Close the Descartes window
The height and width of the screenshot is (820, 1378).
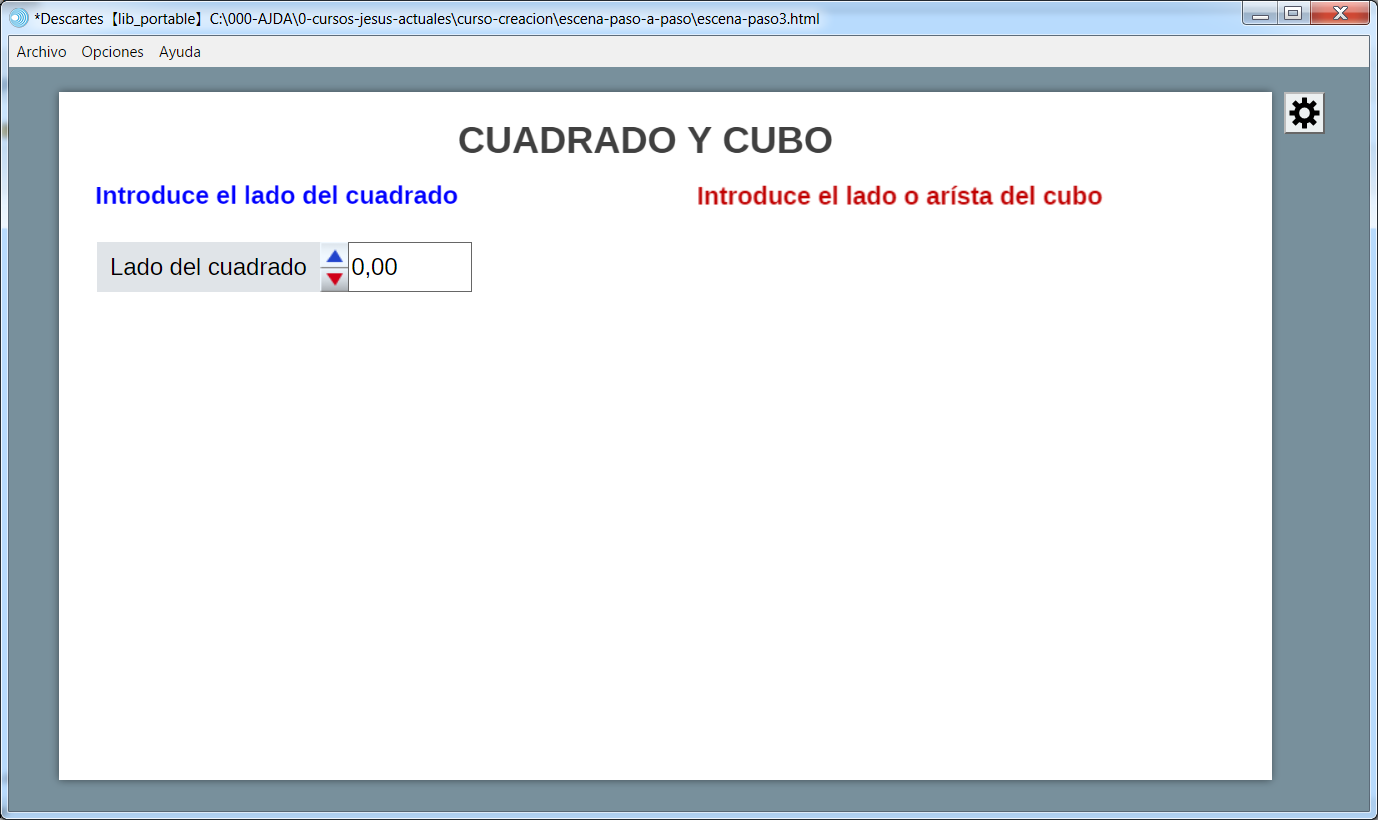pos(1339,14)
